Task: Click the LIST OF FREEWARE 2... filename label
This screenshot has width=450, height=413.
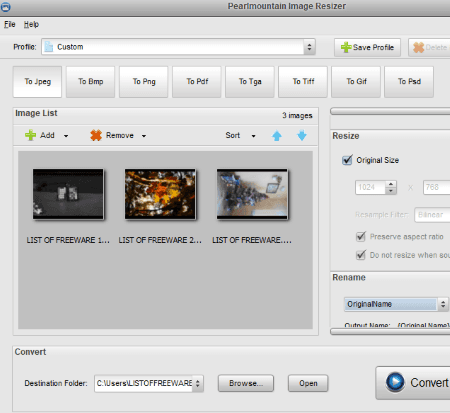Action: (x=160, y=240)
